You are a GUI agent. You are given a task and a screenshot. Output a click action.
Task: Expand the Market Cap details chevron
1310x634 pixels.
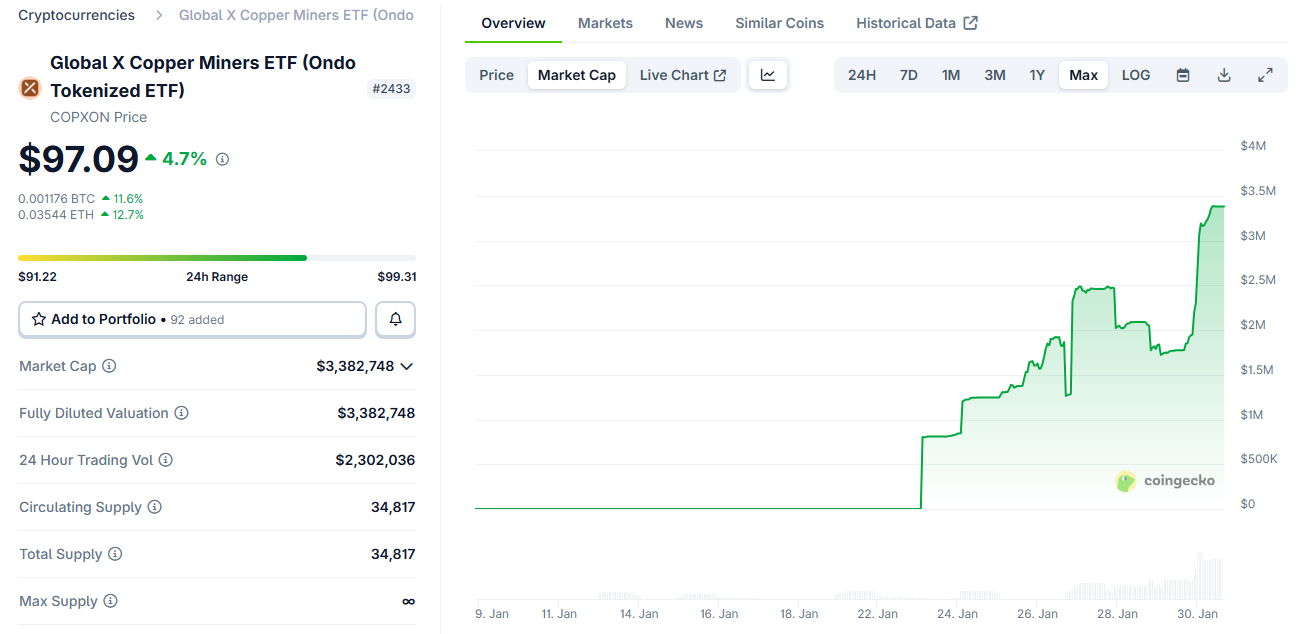[x=406, y=366]
